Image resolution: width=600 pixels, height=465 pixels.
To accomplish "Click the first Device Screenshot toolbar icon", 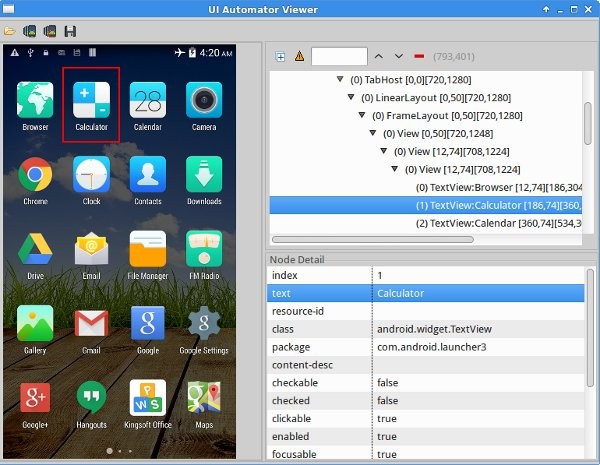I will click(x=29, y=31).
